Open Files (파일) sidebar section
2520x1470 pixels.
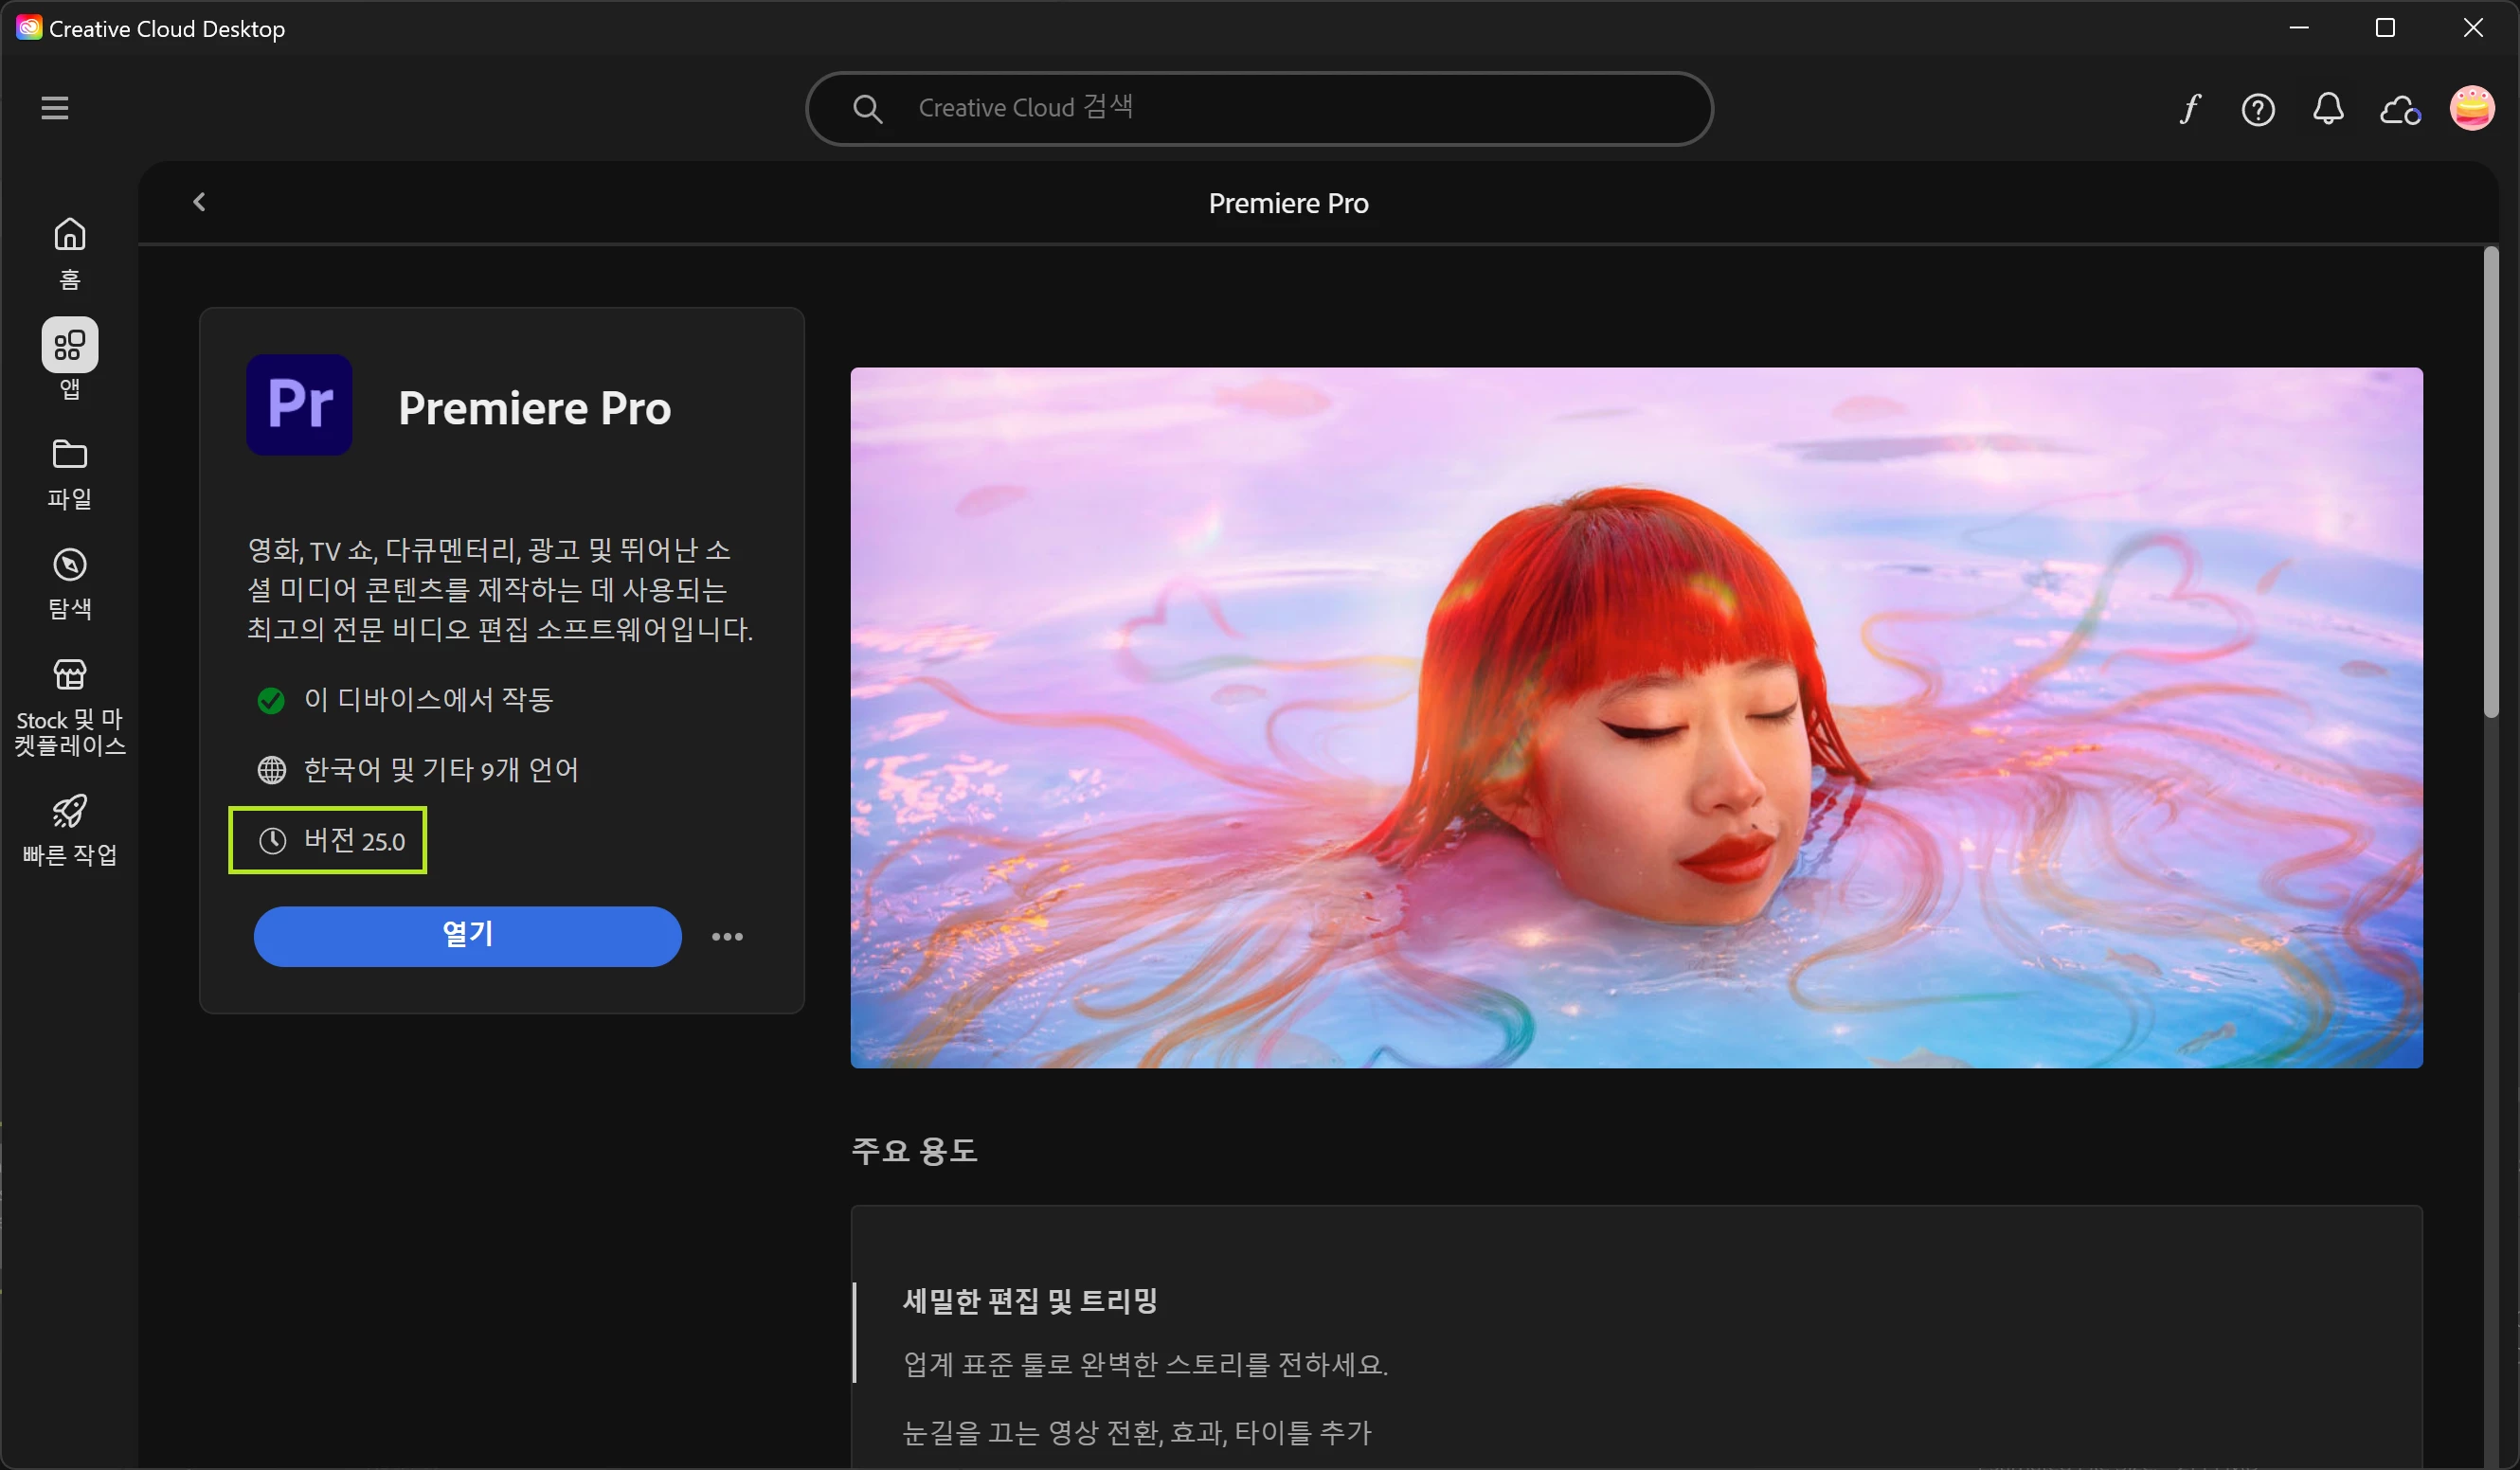click(x=69, y=472)
